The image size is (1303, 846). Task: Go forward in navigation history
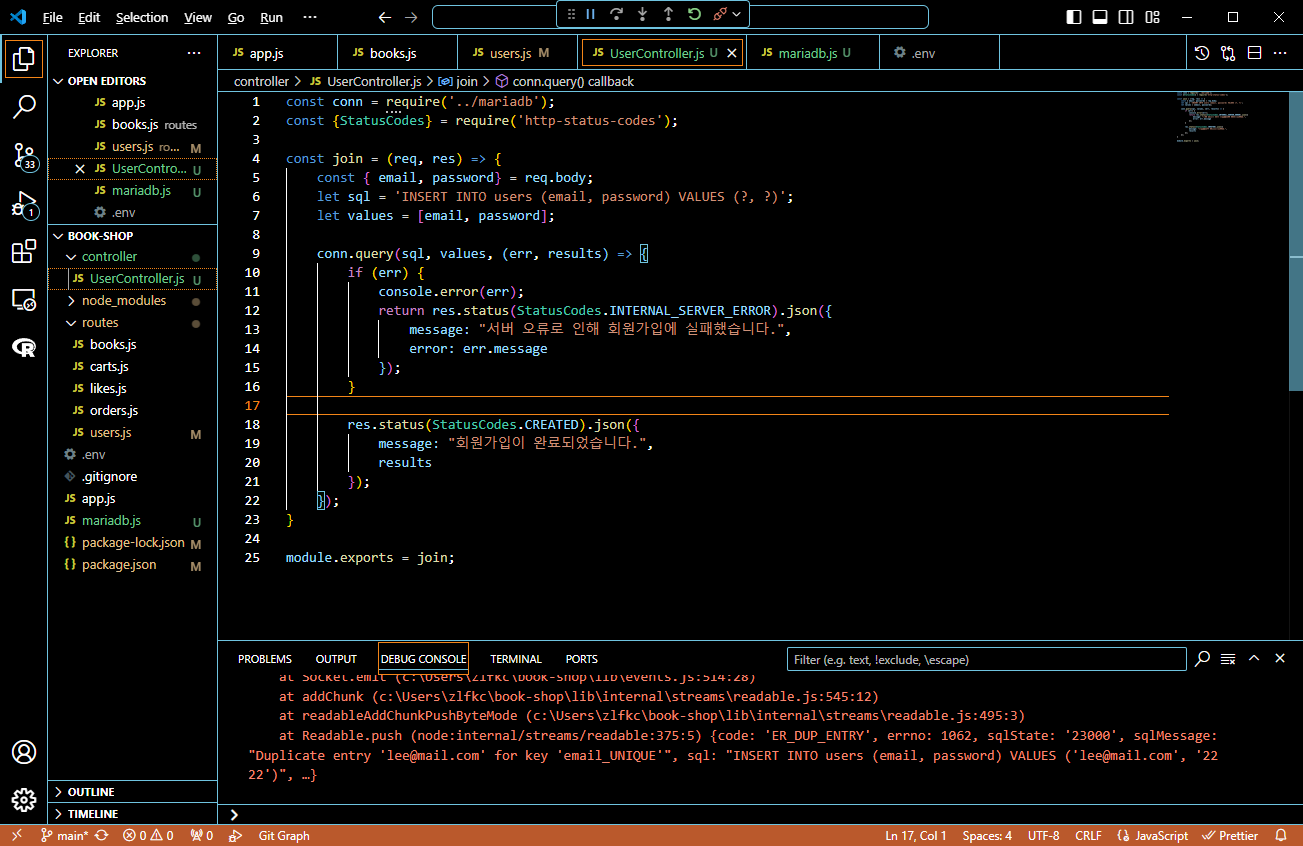[x=411, y=17]
